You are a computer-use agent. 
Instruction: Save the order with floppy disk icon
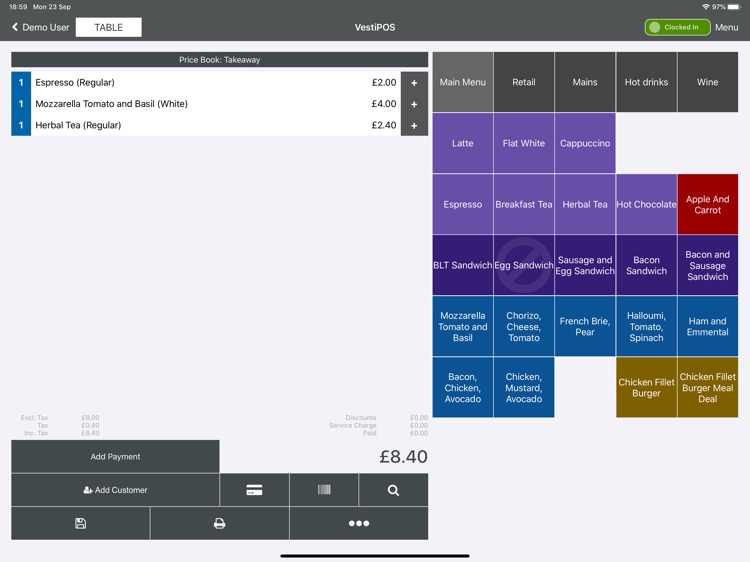click(x=80, y=523)
